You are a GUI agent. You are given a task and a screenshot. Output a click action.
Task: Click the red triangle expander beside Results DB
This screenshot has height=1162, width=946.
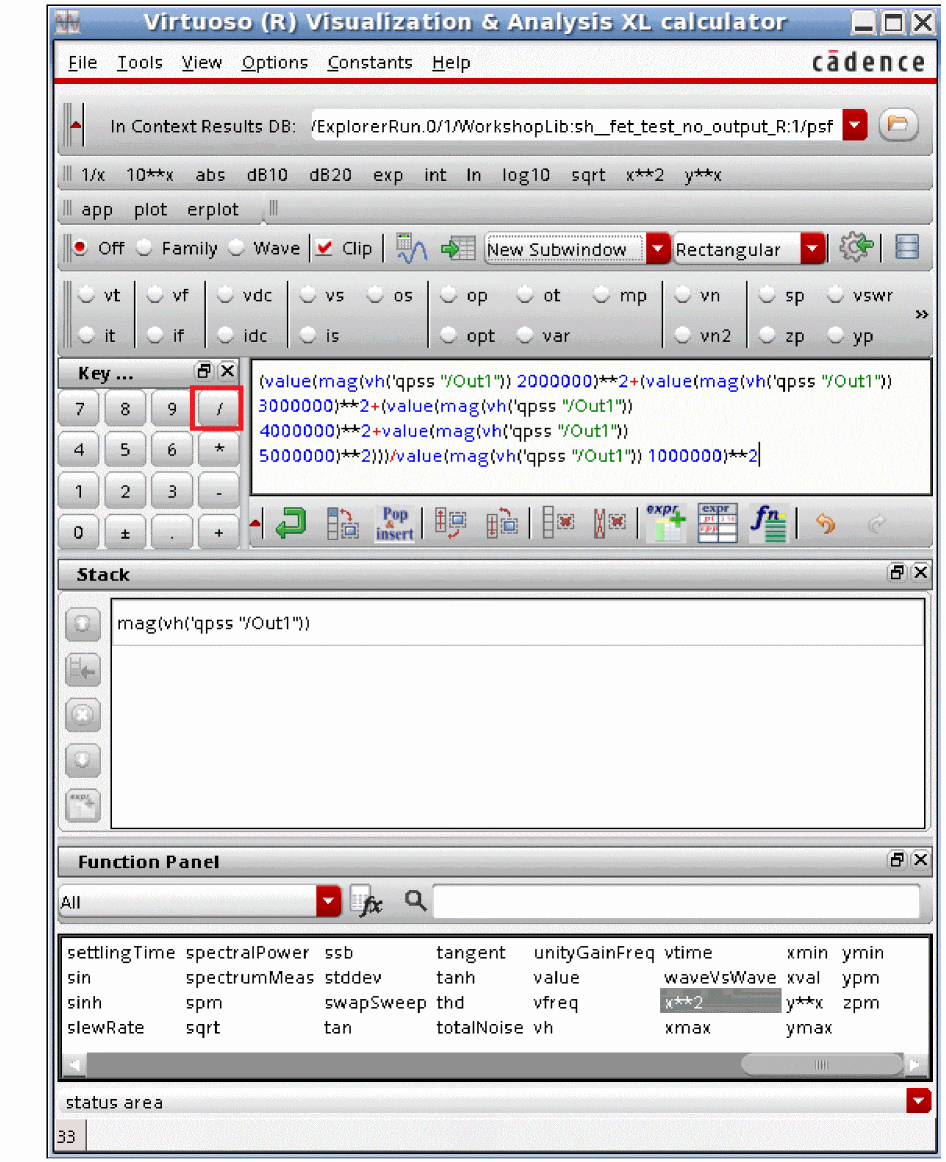pyautogui.click(x=75, y=124)
